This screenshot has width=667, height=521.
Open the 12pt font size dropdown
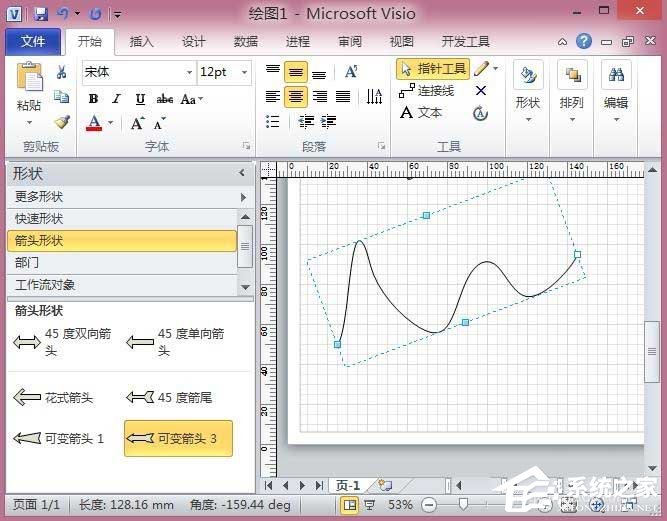pos(245,72)
